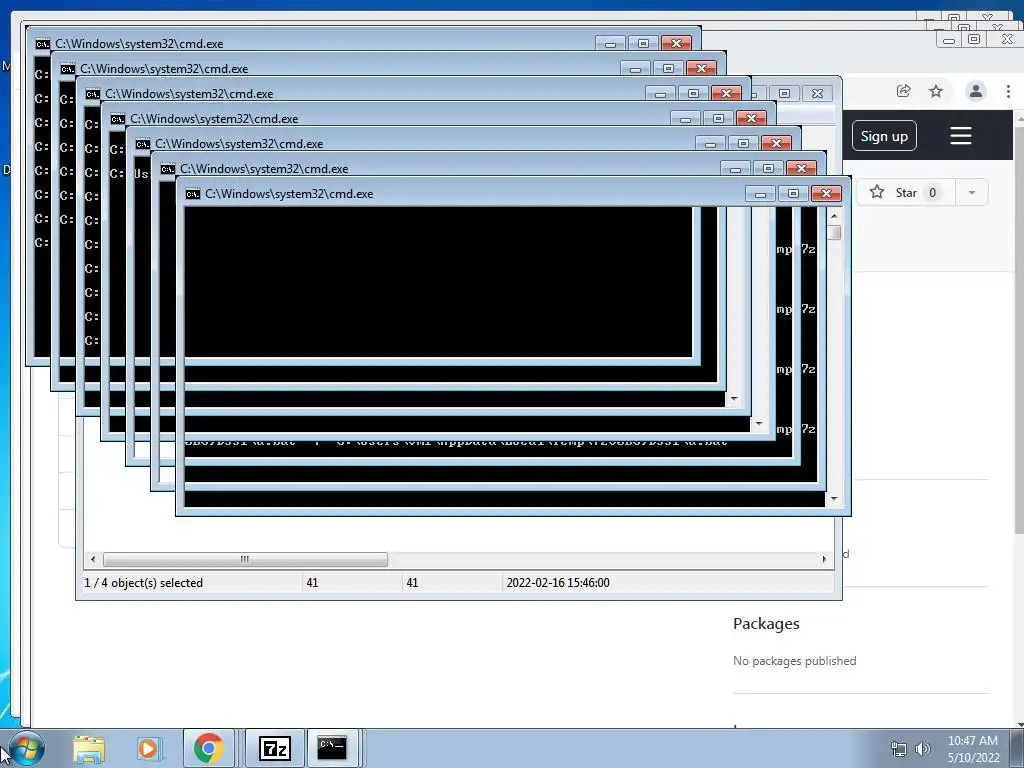Click the Show desktop button at the taskbar edge
Image resolution: width=1024 pixels, height=768 pixels.
tap(1017, 748)
